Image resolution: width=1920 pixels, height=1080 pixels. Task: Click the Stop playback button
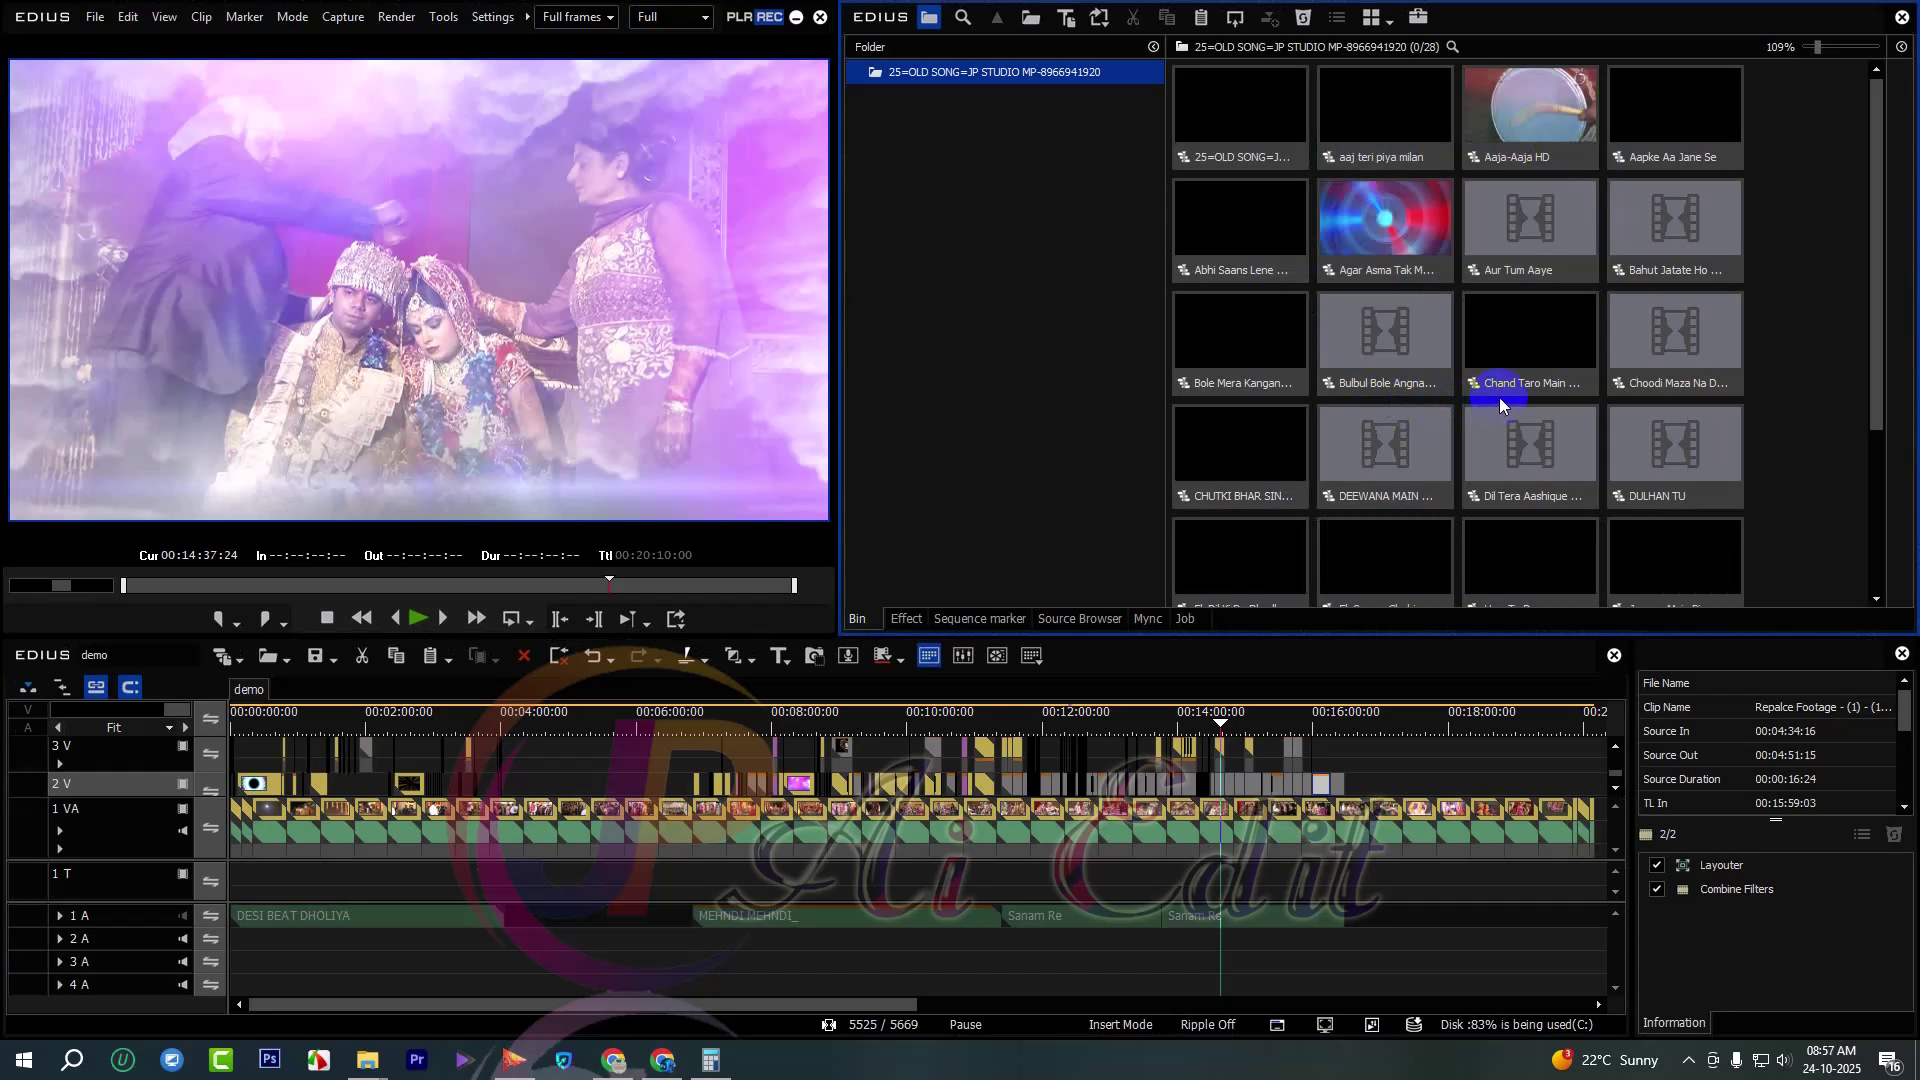(x=326, y=618)
